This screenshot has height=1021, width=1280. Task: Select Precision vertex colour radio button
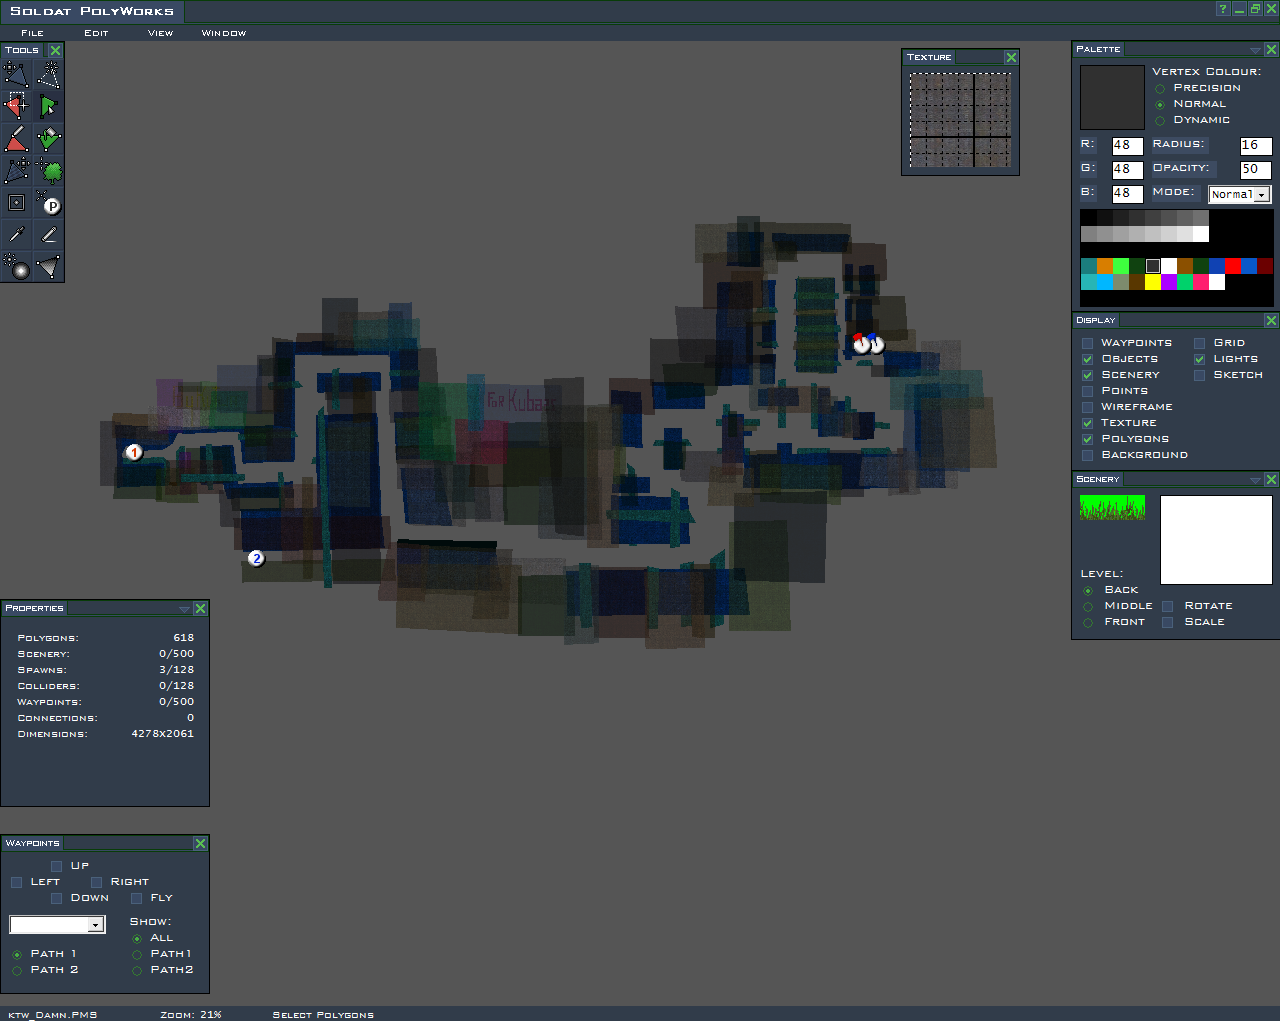click(1160, 89)
